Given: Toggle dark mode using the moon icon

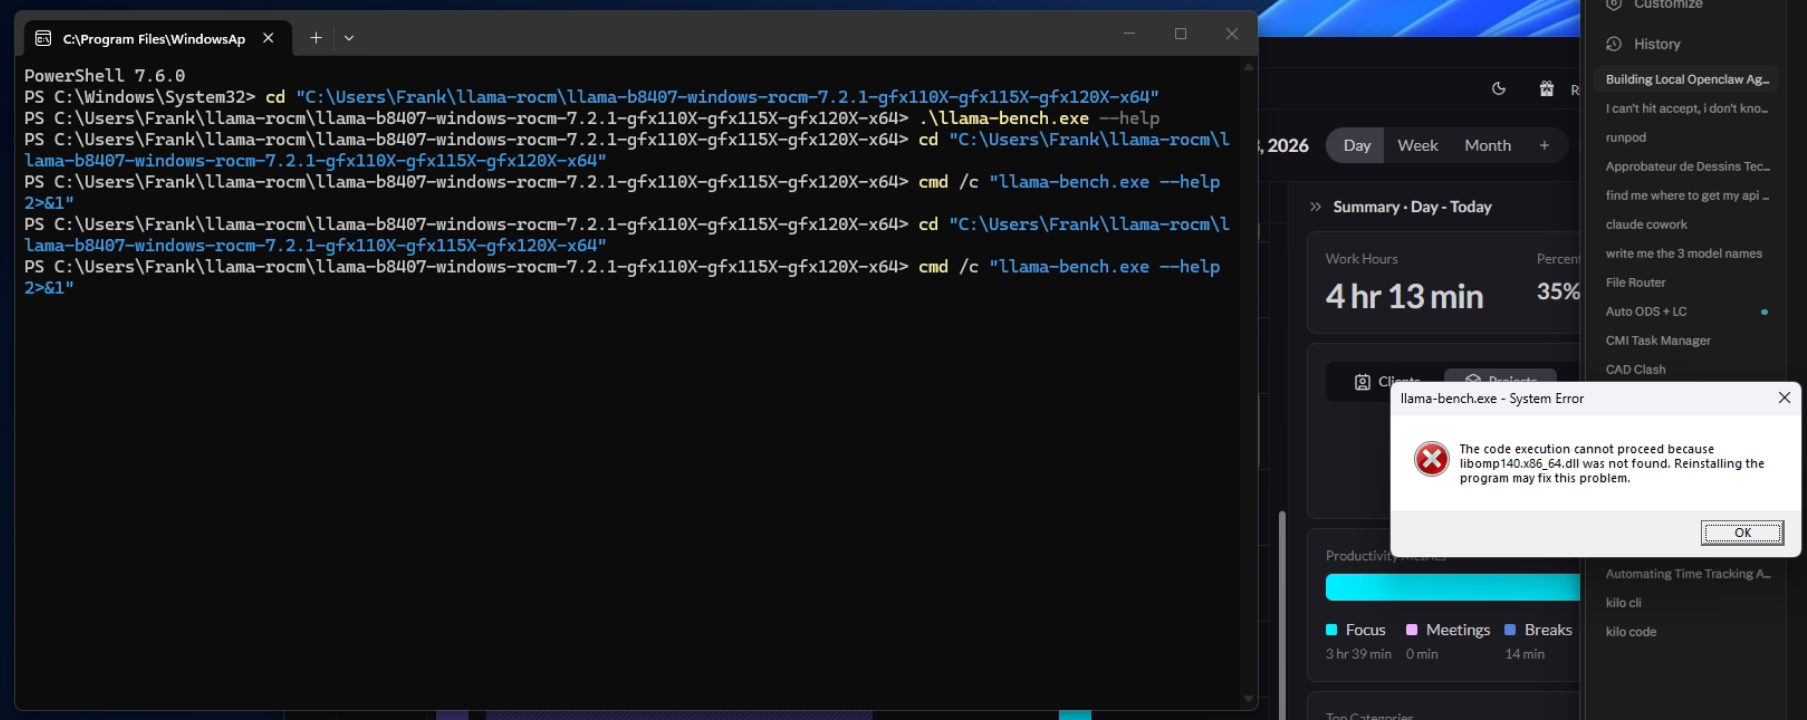Looking at the screenshot, I should (x=1498, y=89).
